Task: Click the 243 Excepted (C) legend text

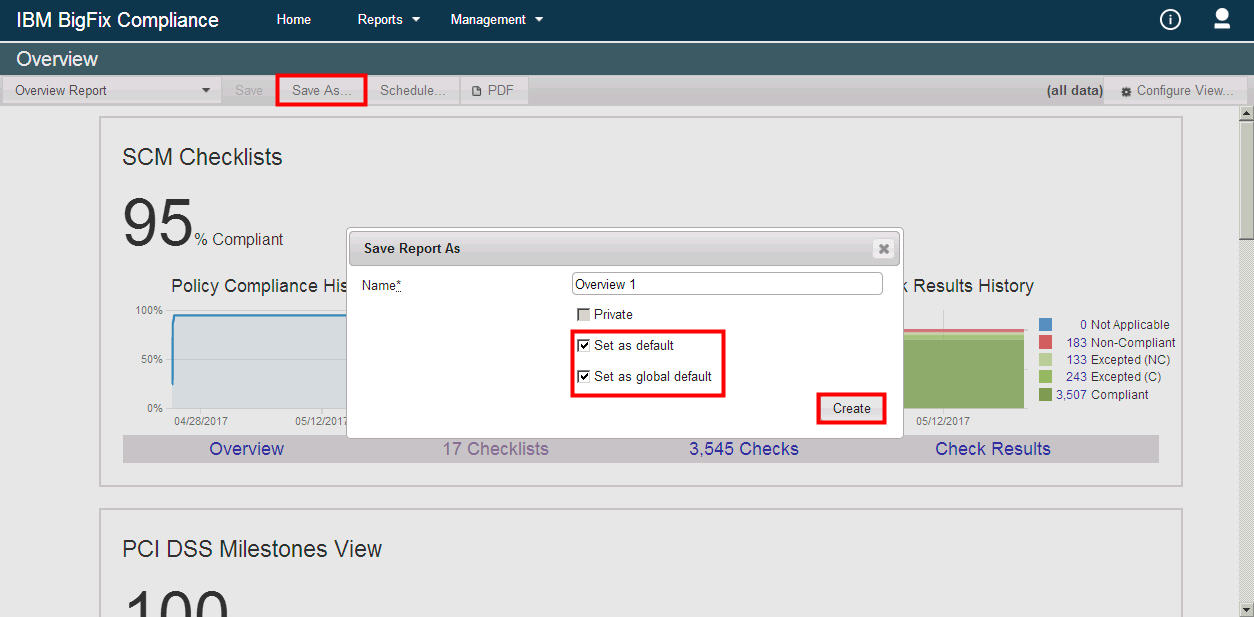Action: [1114, 377]
